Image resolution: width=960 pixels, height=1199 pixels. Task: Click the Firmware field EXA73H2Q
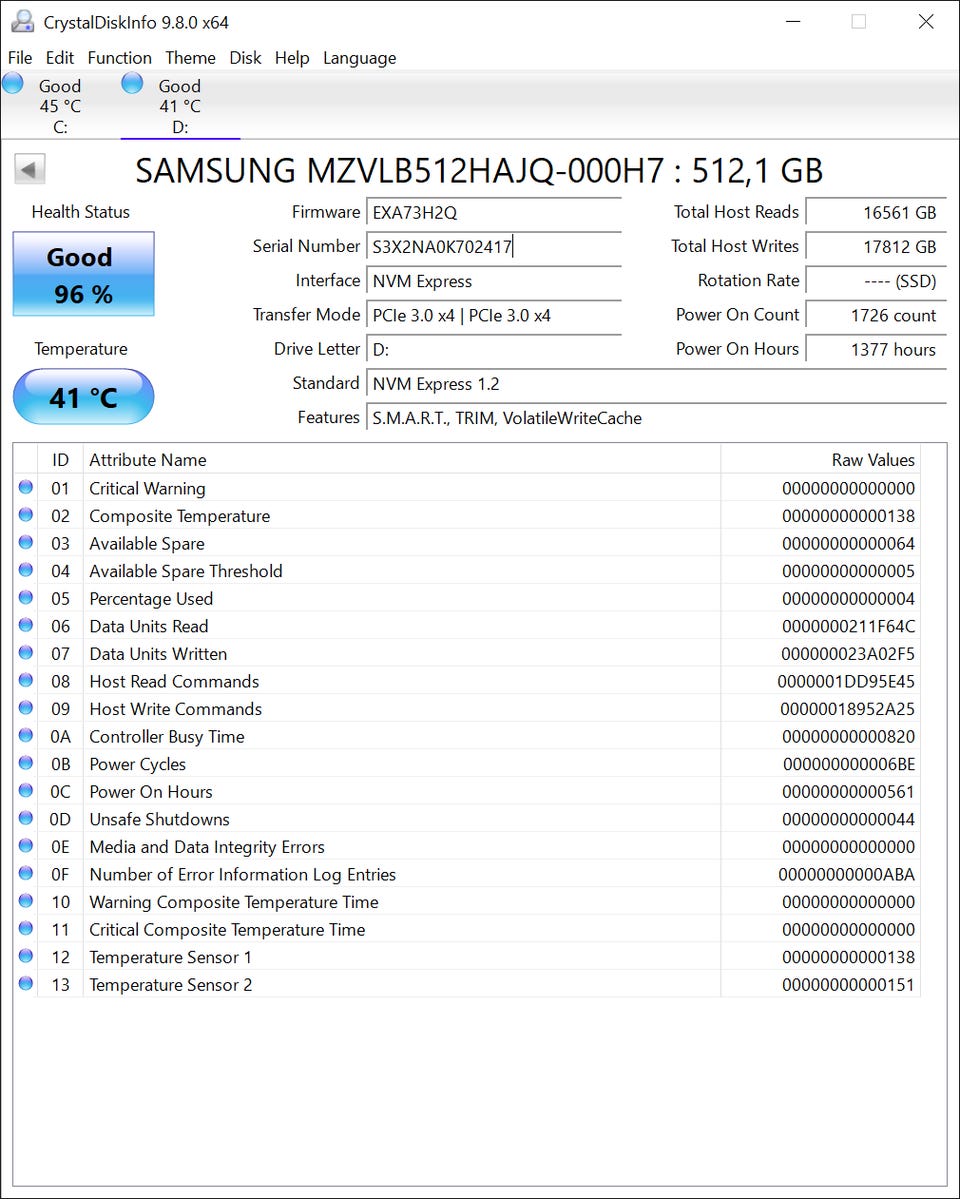[x=493, y=213]
